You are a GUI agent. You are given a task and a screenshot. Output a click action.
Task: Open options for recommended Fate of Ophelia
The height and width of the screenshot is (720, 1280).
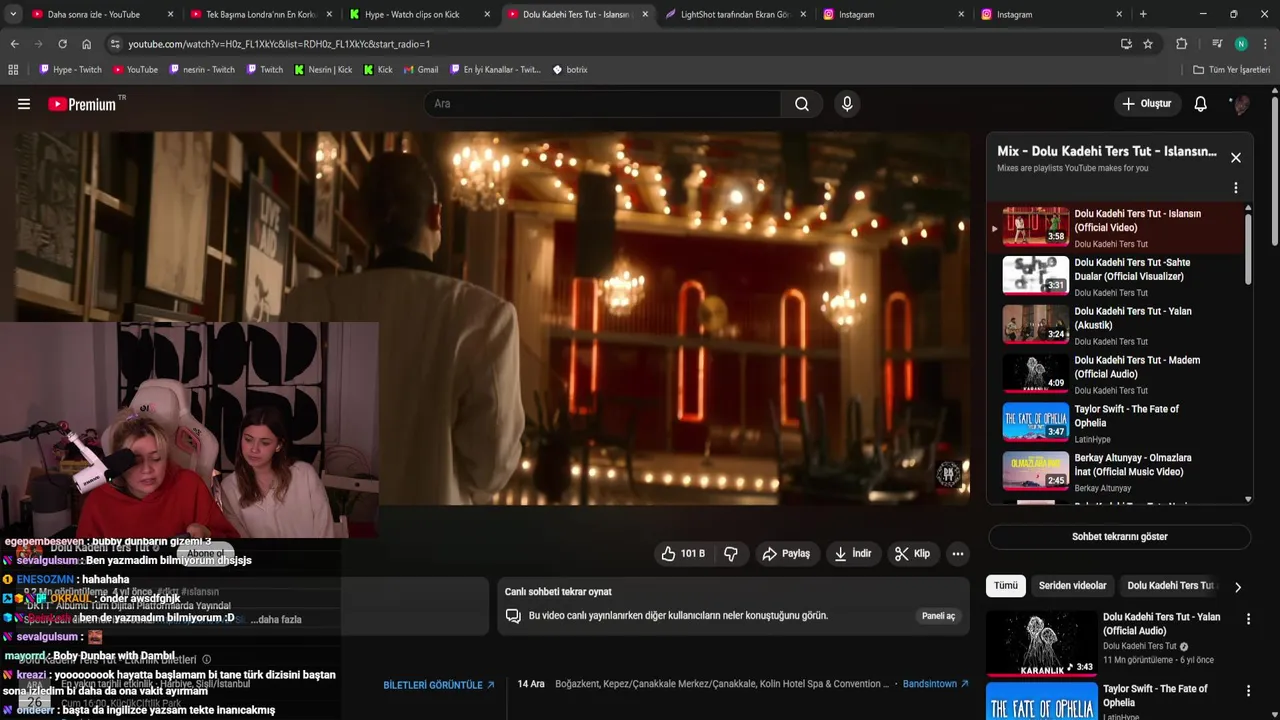click(1248, 691)
